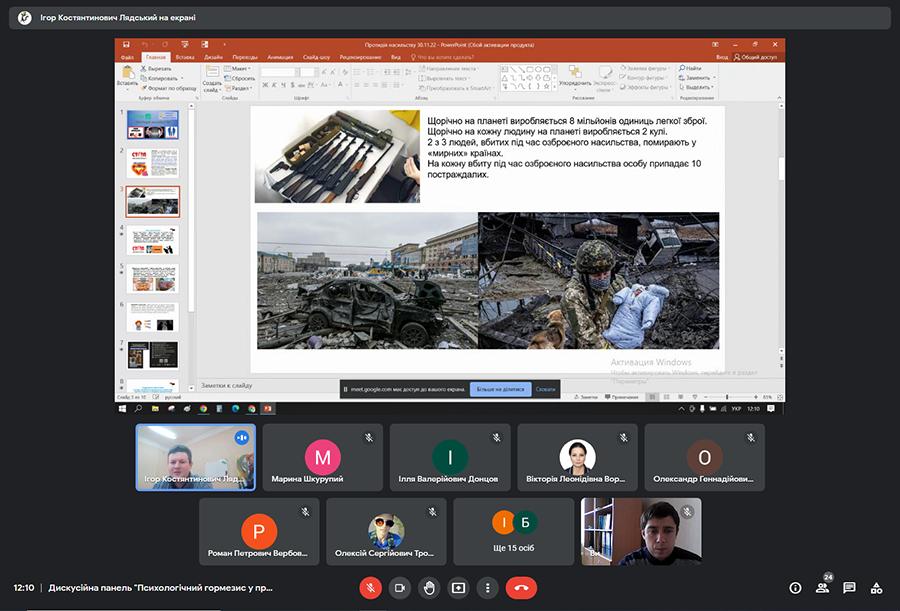Click Создать слайд new slide icon
900x611 pixels.
[x=212, y=72]
